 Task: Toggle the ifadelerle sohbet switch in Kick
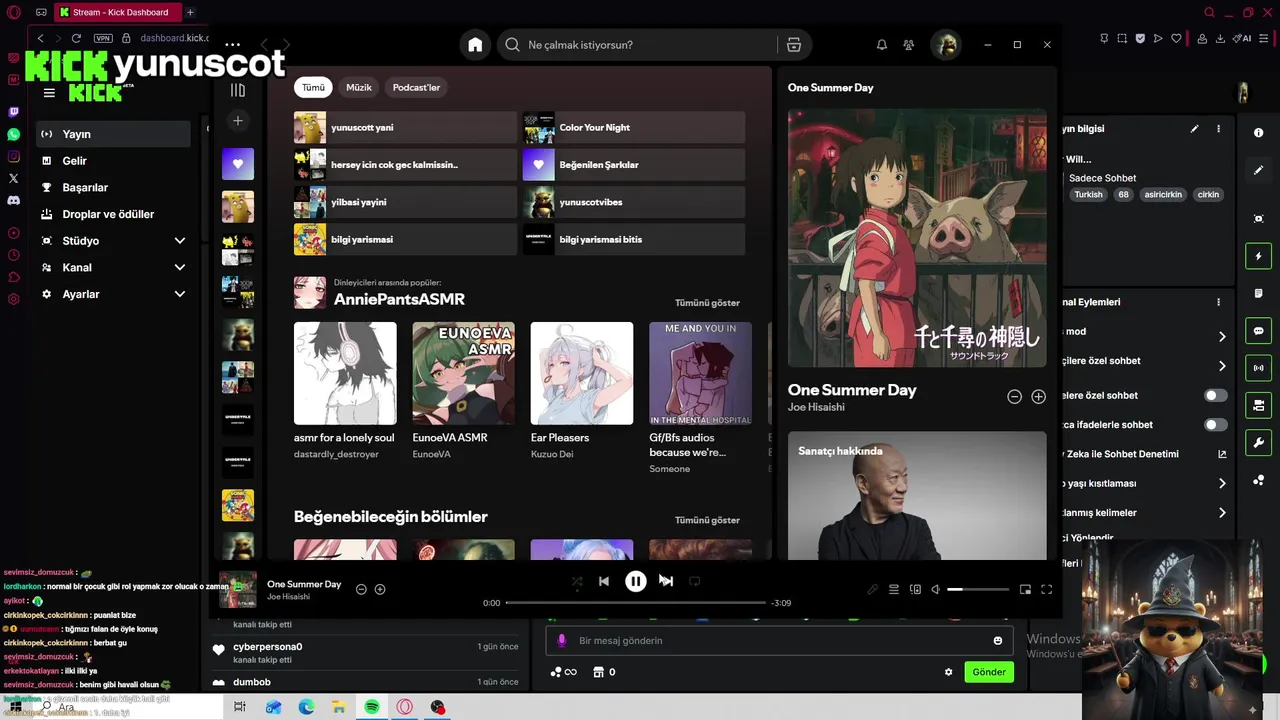pos(1215,425)
